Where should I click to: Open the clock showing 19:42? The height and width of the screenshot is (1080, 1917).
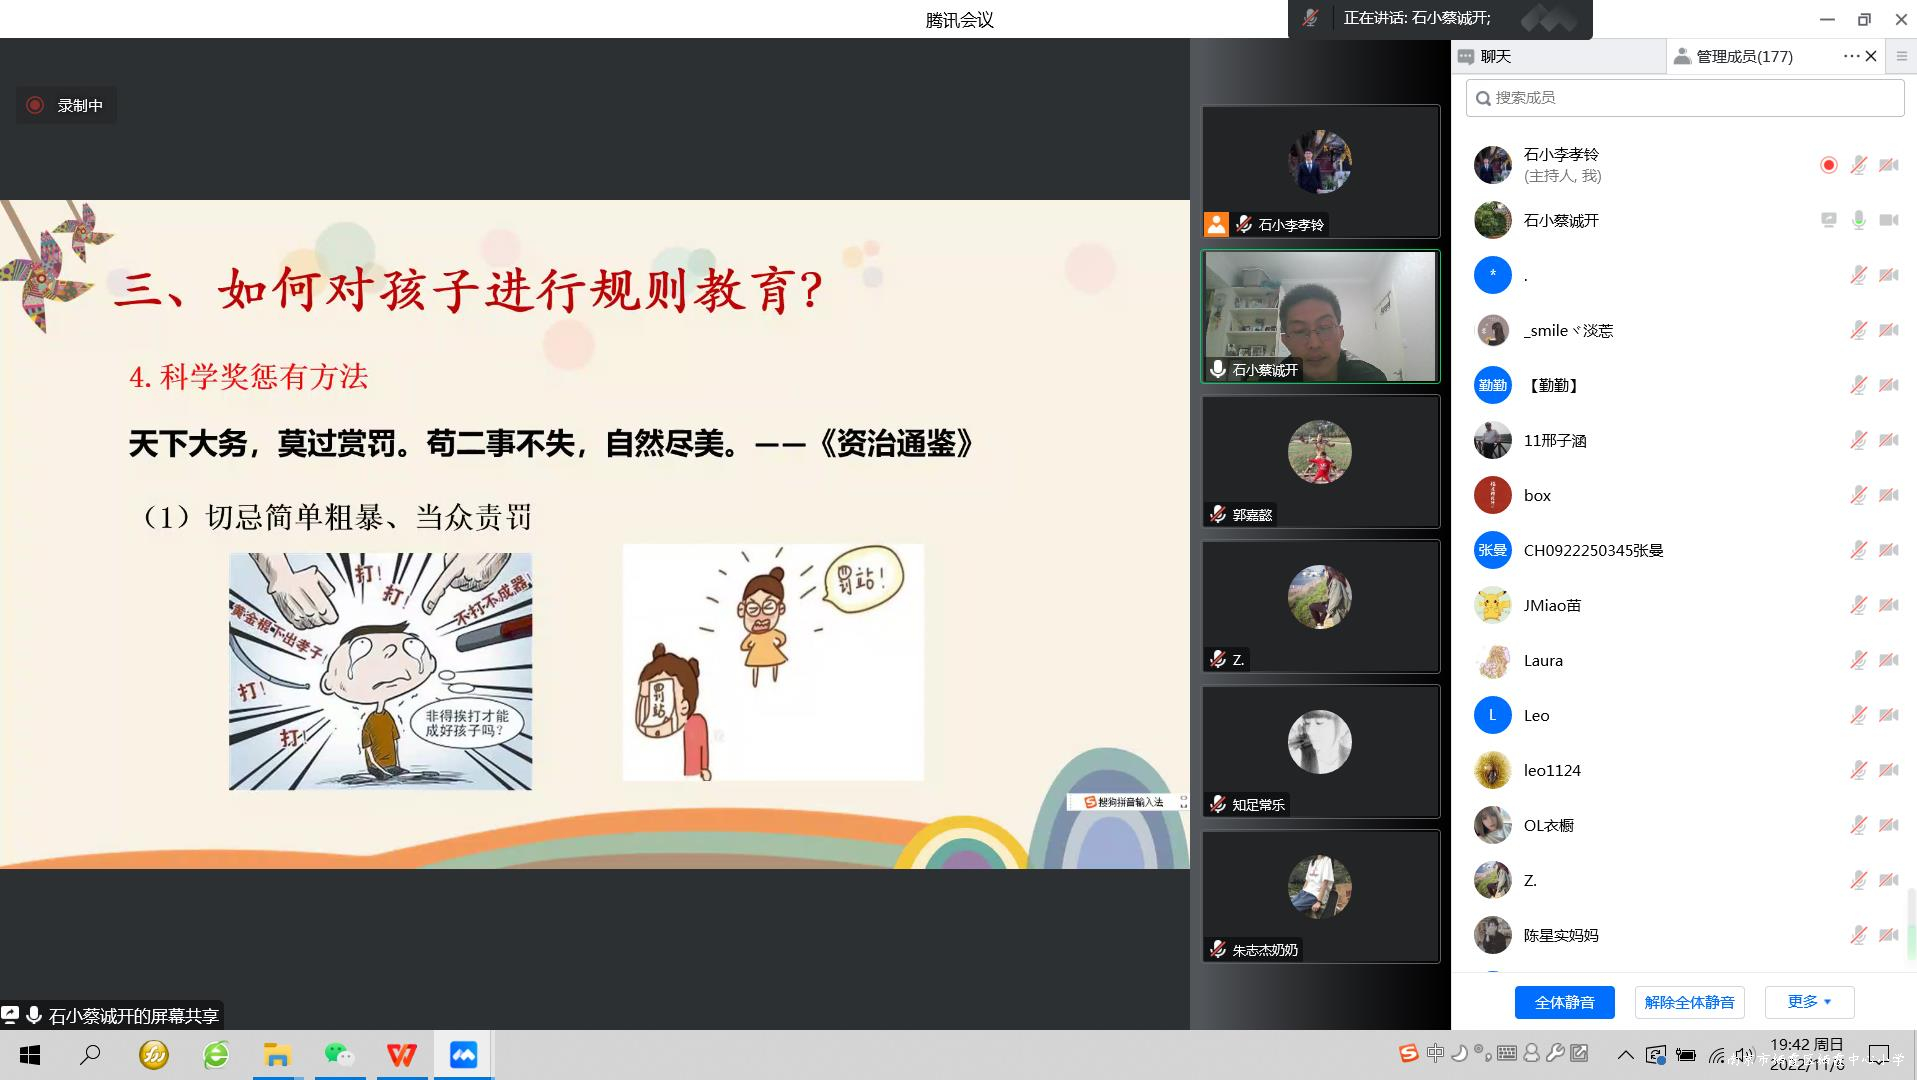(x=1806, y=1054)
